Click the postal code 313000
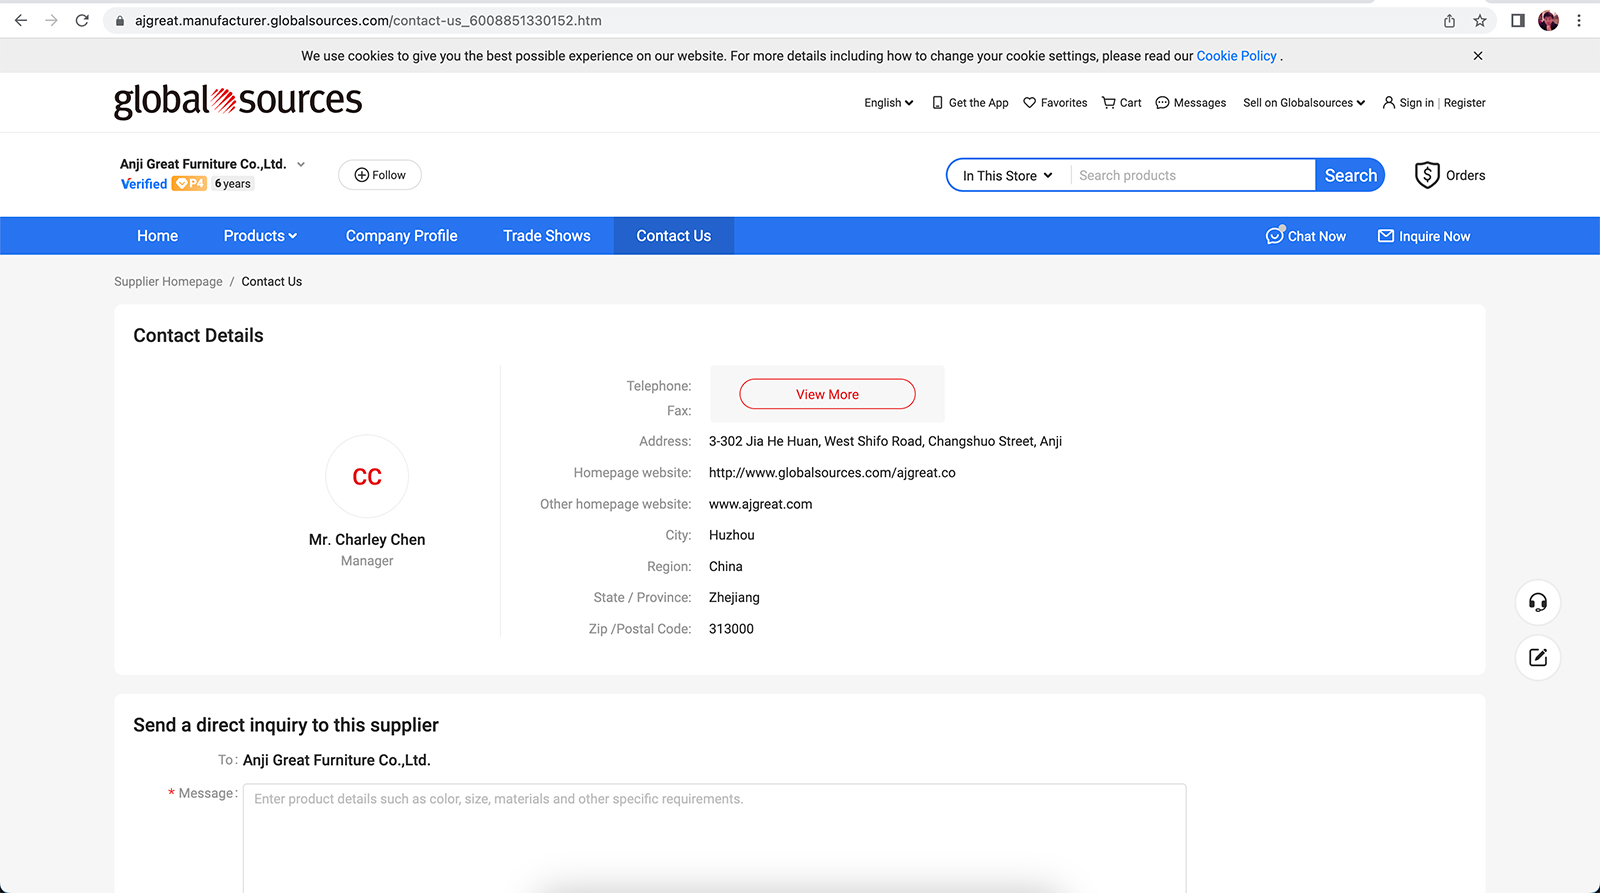This screenshot has height=893, width=1600. pyautogui.click(x=731, y=629)
